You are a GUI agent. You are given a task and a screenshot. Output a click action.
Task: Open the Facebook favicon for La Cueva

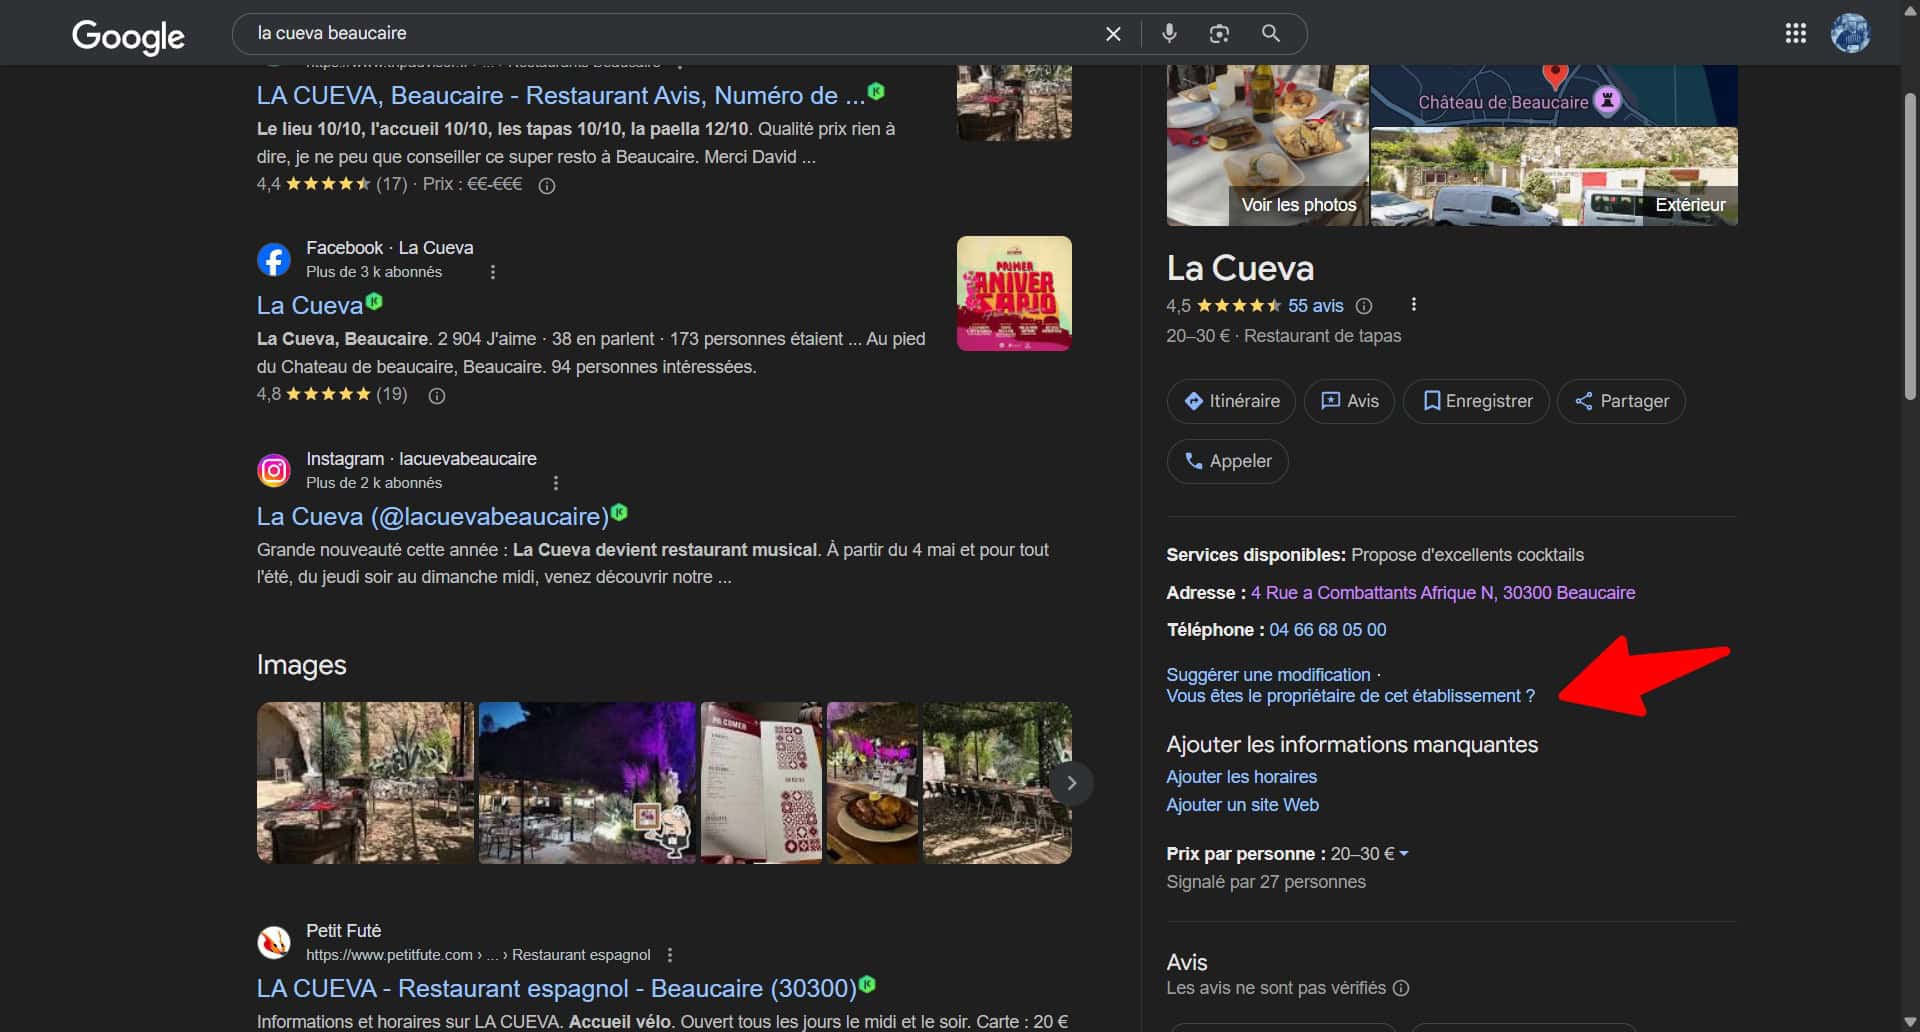pos(274,260)
